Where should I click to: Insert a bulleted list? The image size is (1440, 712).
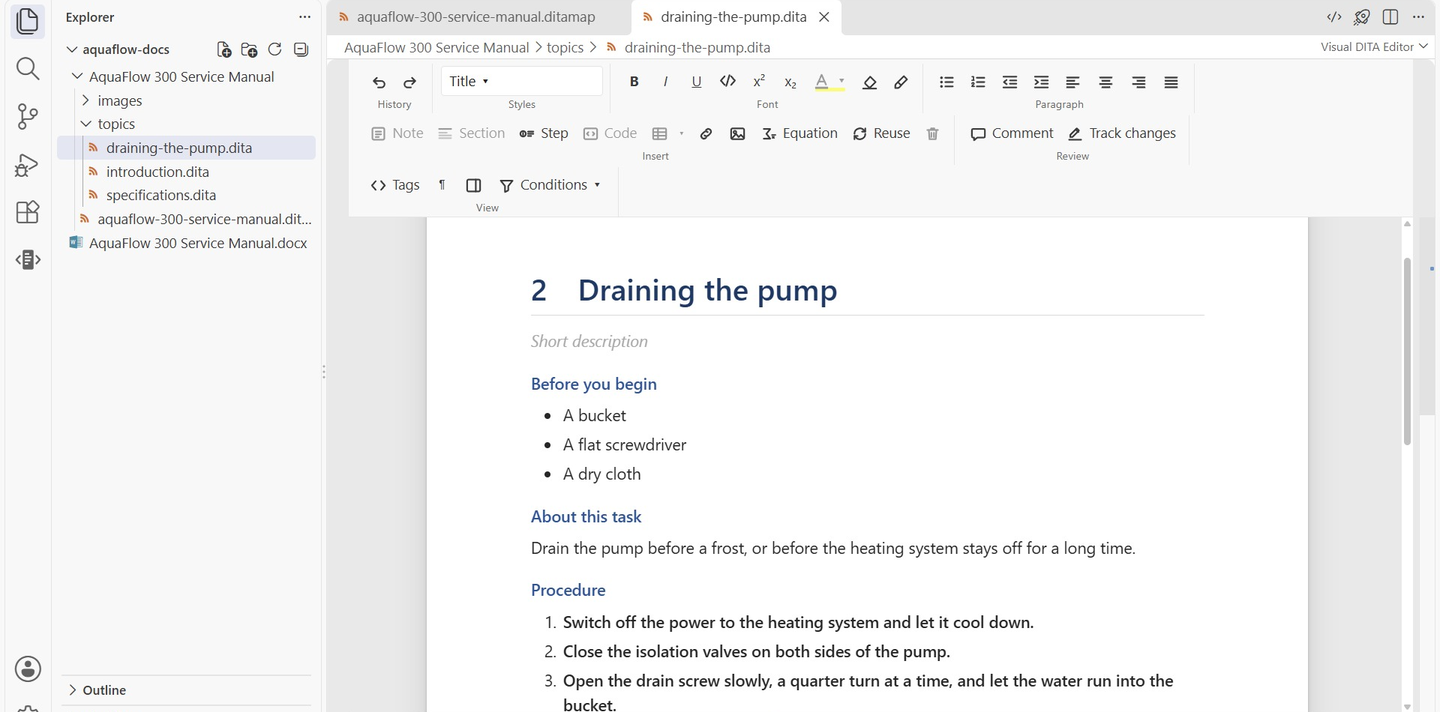(947, 82)
